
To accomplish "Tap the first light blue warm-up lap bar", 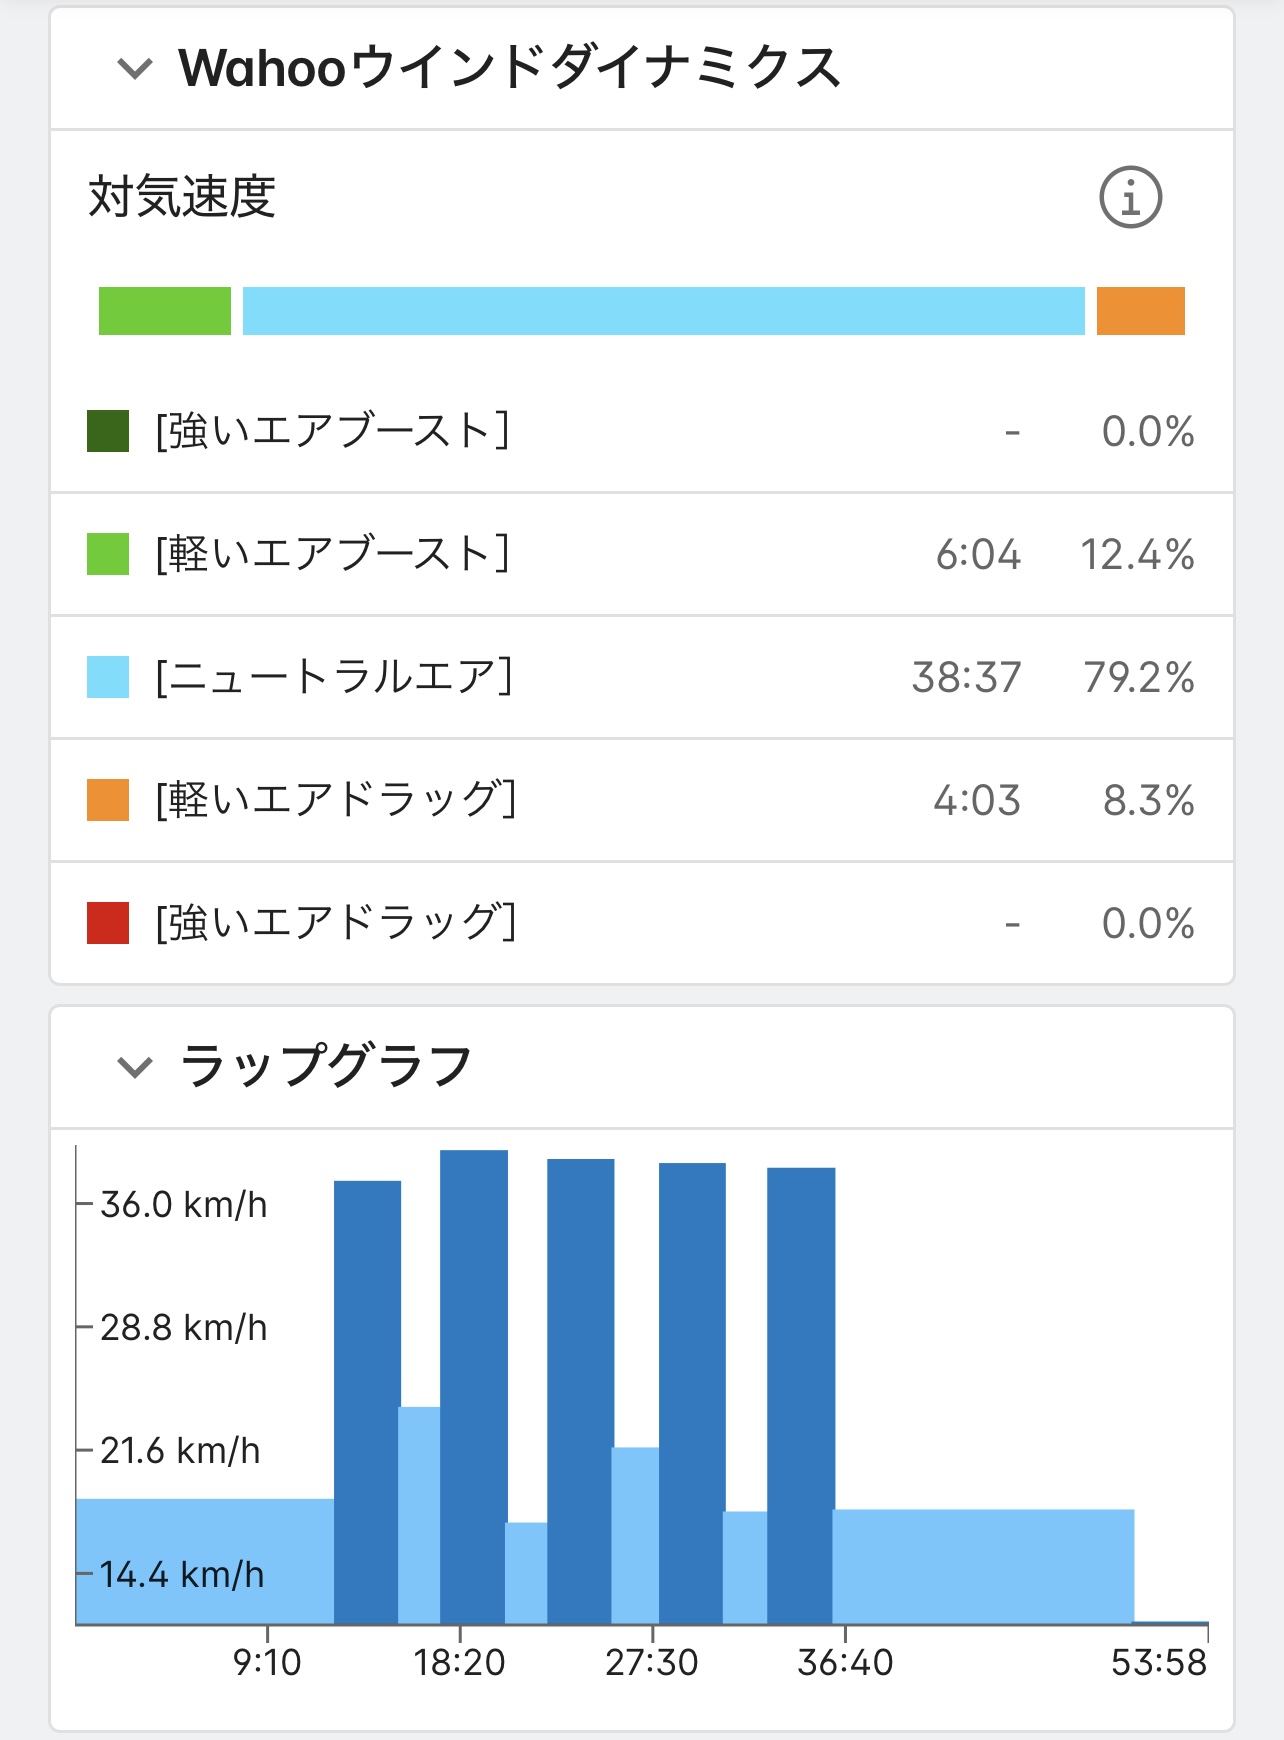I will [x=204, y=1560].
